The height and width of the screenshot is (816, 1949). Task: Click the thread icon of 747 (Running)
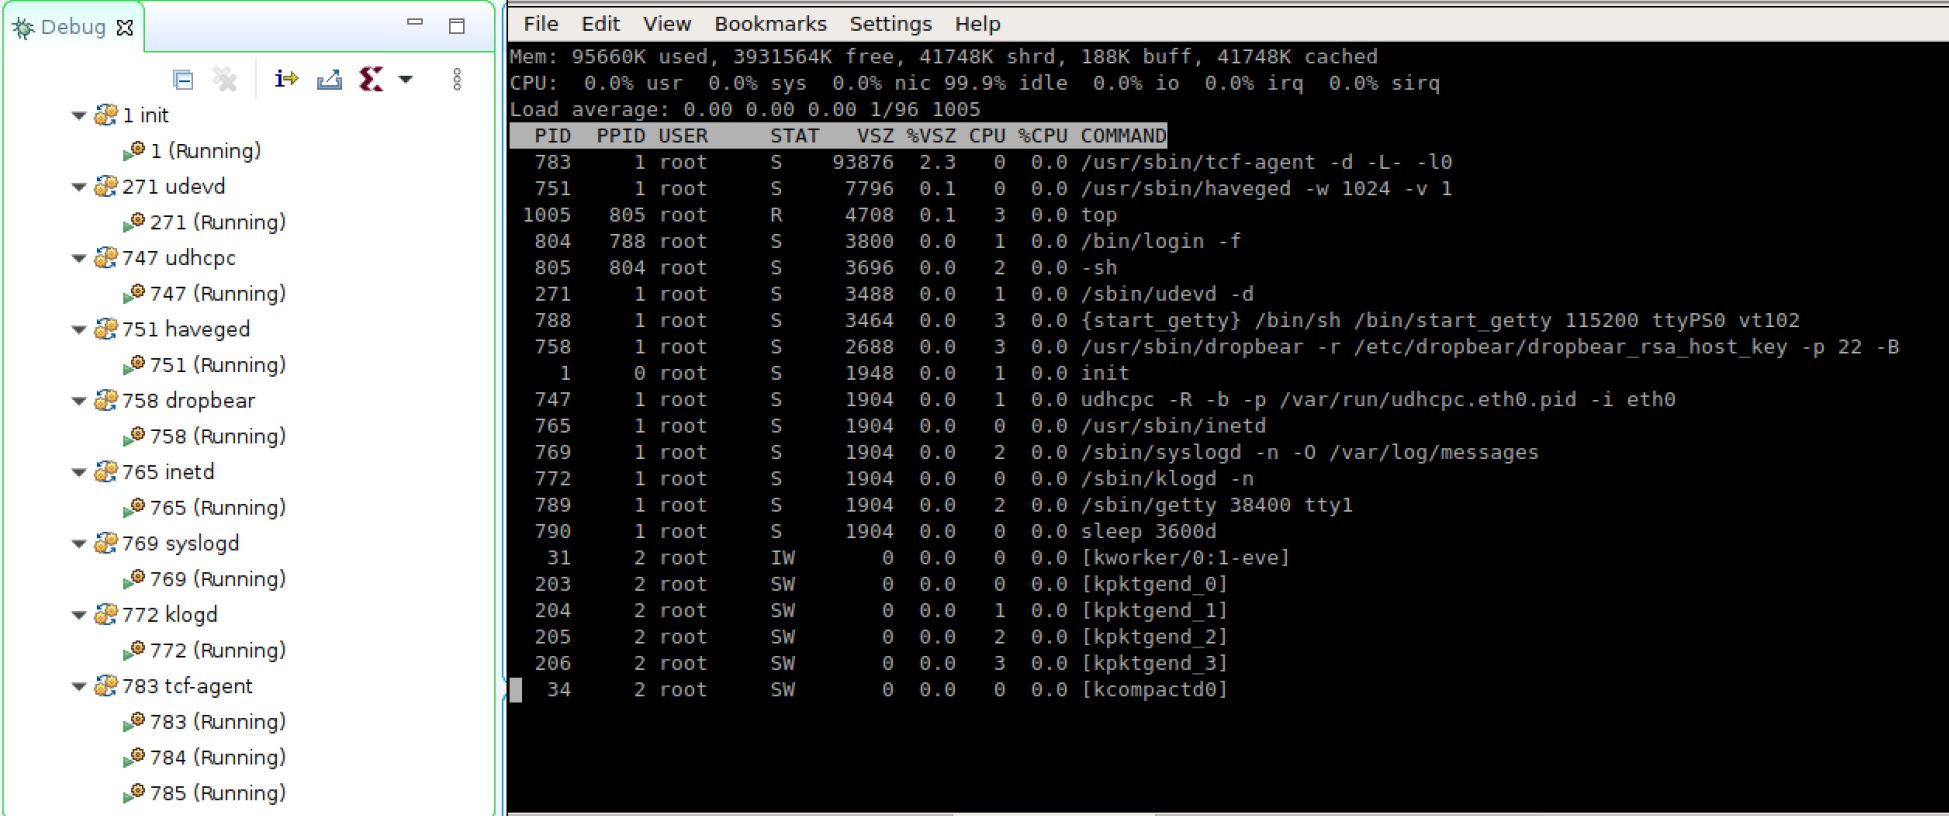point(134,294)
